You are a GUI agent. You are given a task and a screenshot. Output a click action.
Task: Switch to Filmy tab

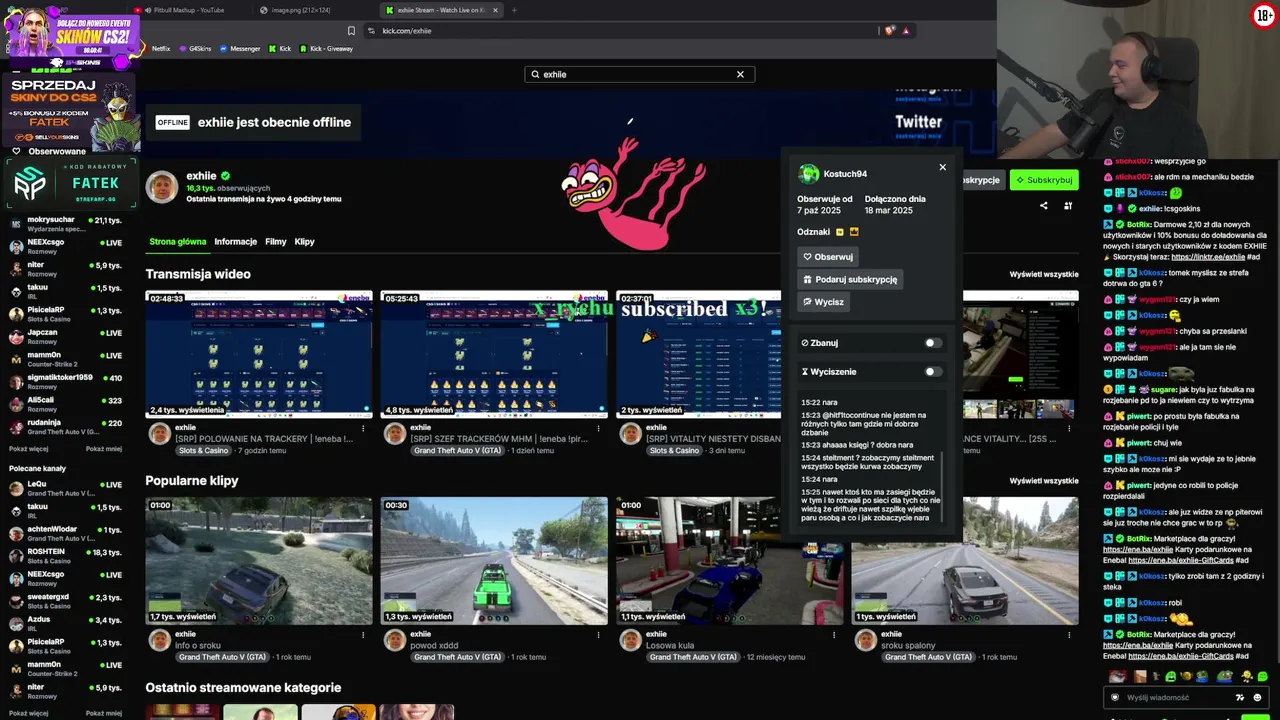click(x=275, y=242)
